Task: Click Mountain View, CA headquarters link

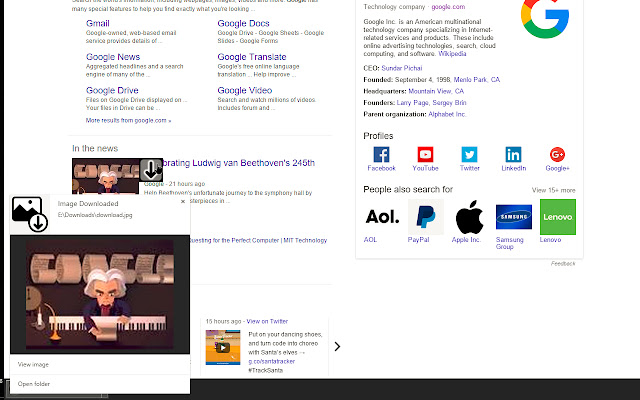Action: tap(436, 91)
